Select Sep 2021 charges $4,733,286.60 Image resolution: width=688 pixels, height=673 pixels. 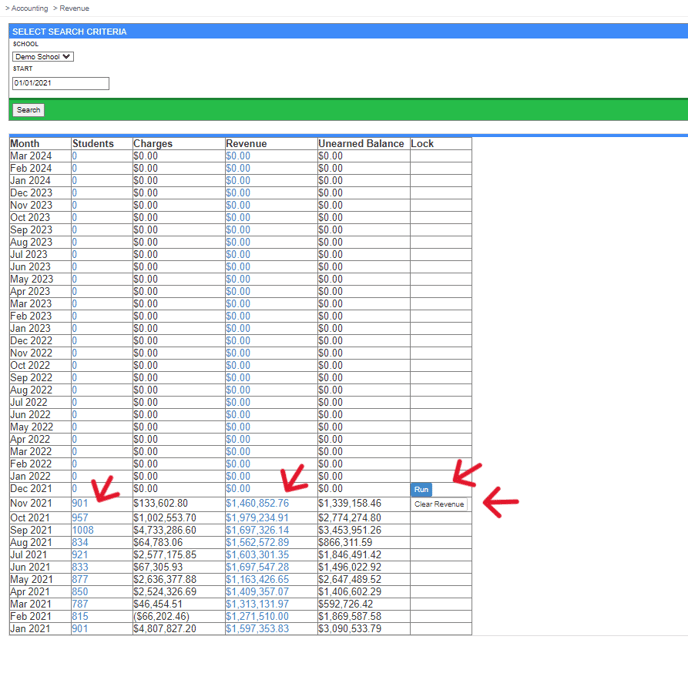click(x=165, y=530)
